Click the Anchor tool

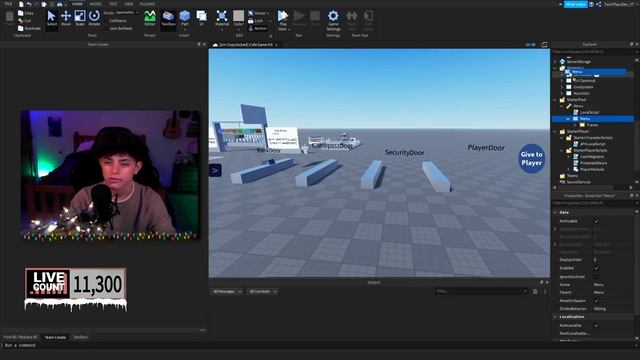[x=258, y=29]
